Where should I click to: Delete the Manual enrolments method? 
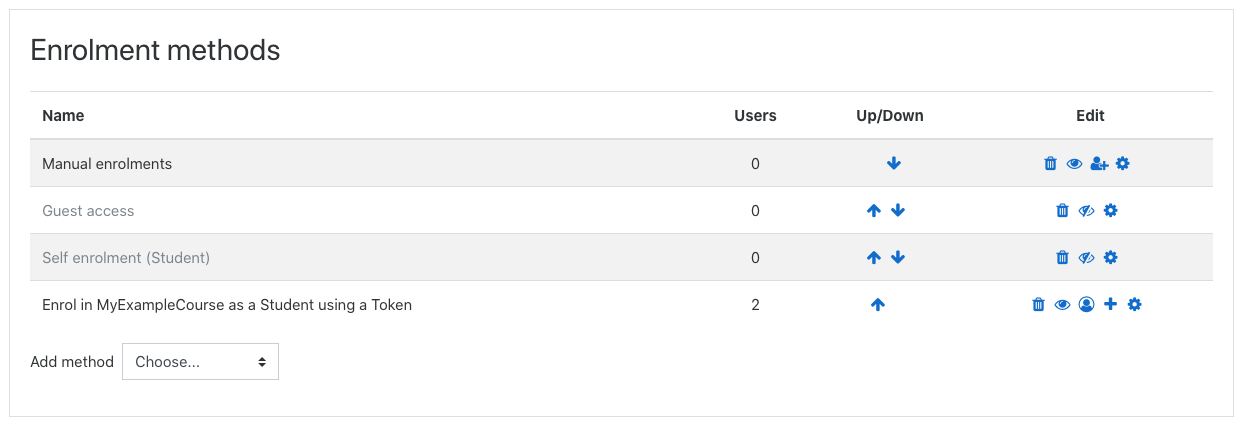pos(1050,163)
